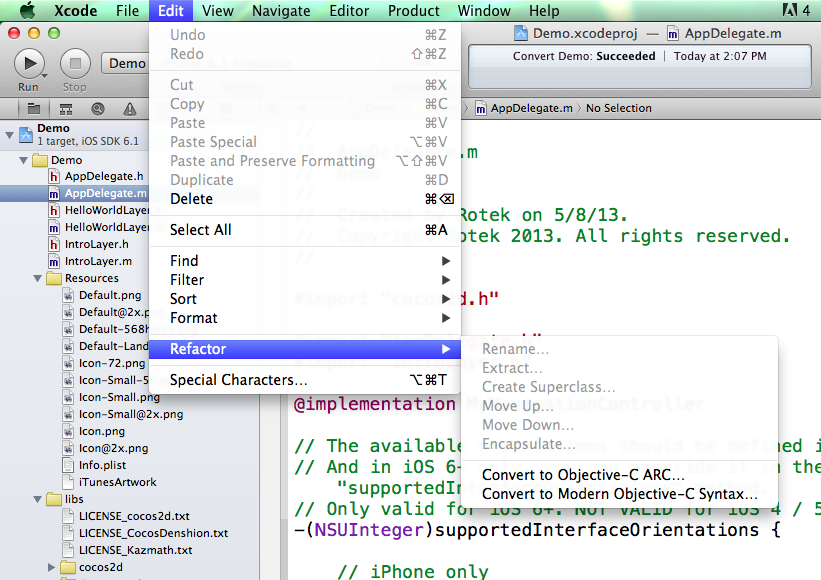
Task: Select Icon-Small.png in Resources
Action: pyautogui.click(x=119, y=397)
